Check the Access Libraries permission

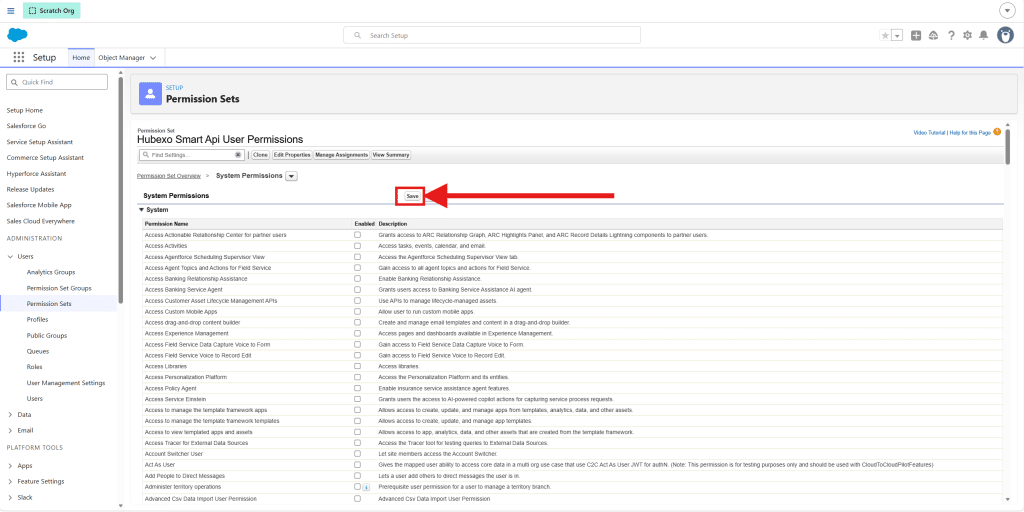point(357,366)
